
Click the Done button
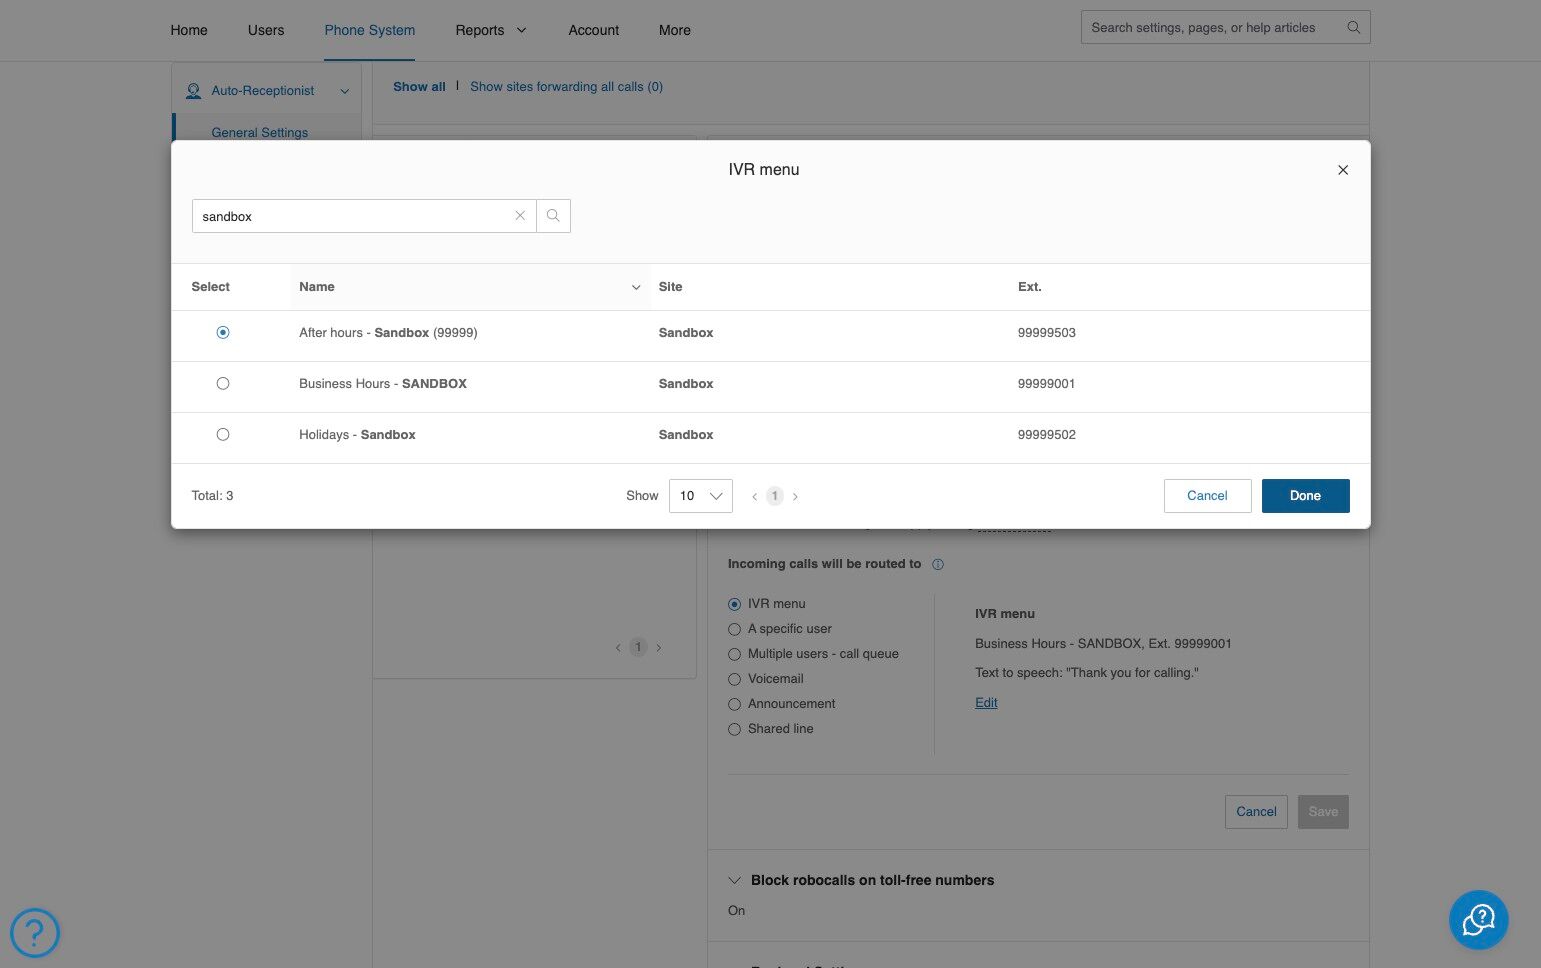[1305, 496]
